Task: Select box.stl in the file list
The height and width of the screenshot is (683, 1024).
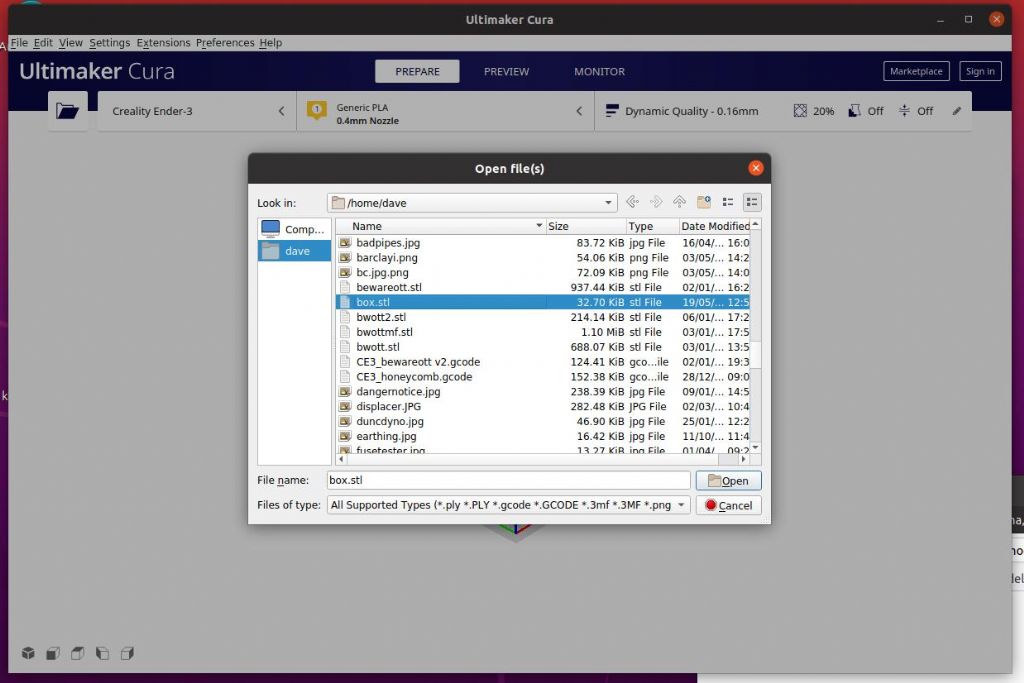Action: point(543,302)
